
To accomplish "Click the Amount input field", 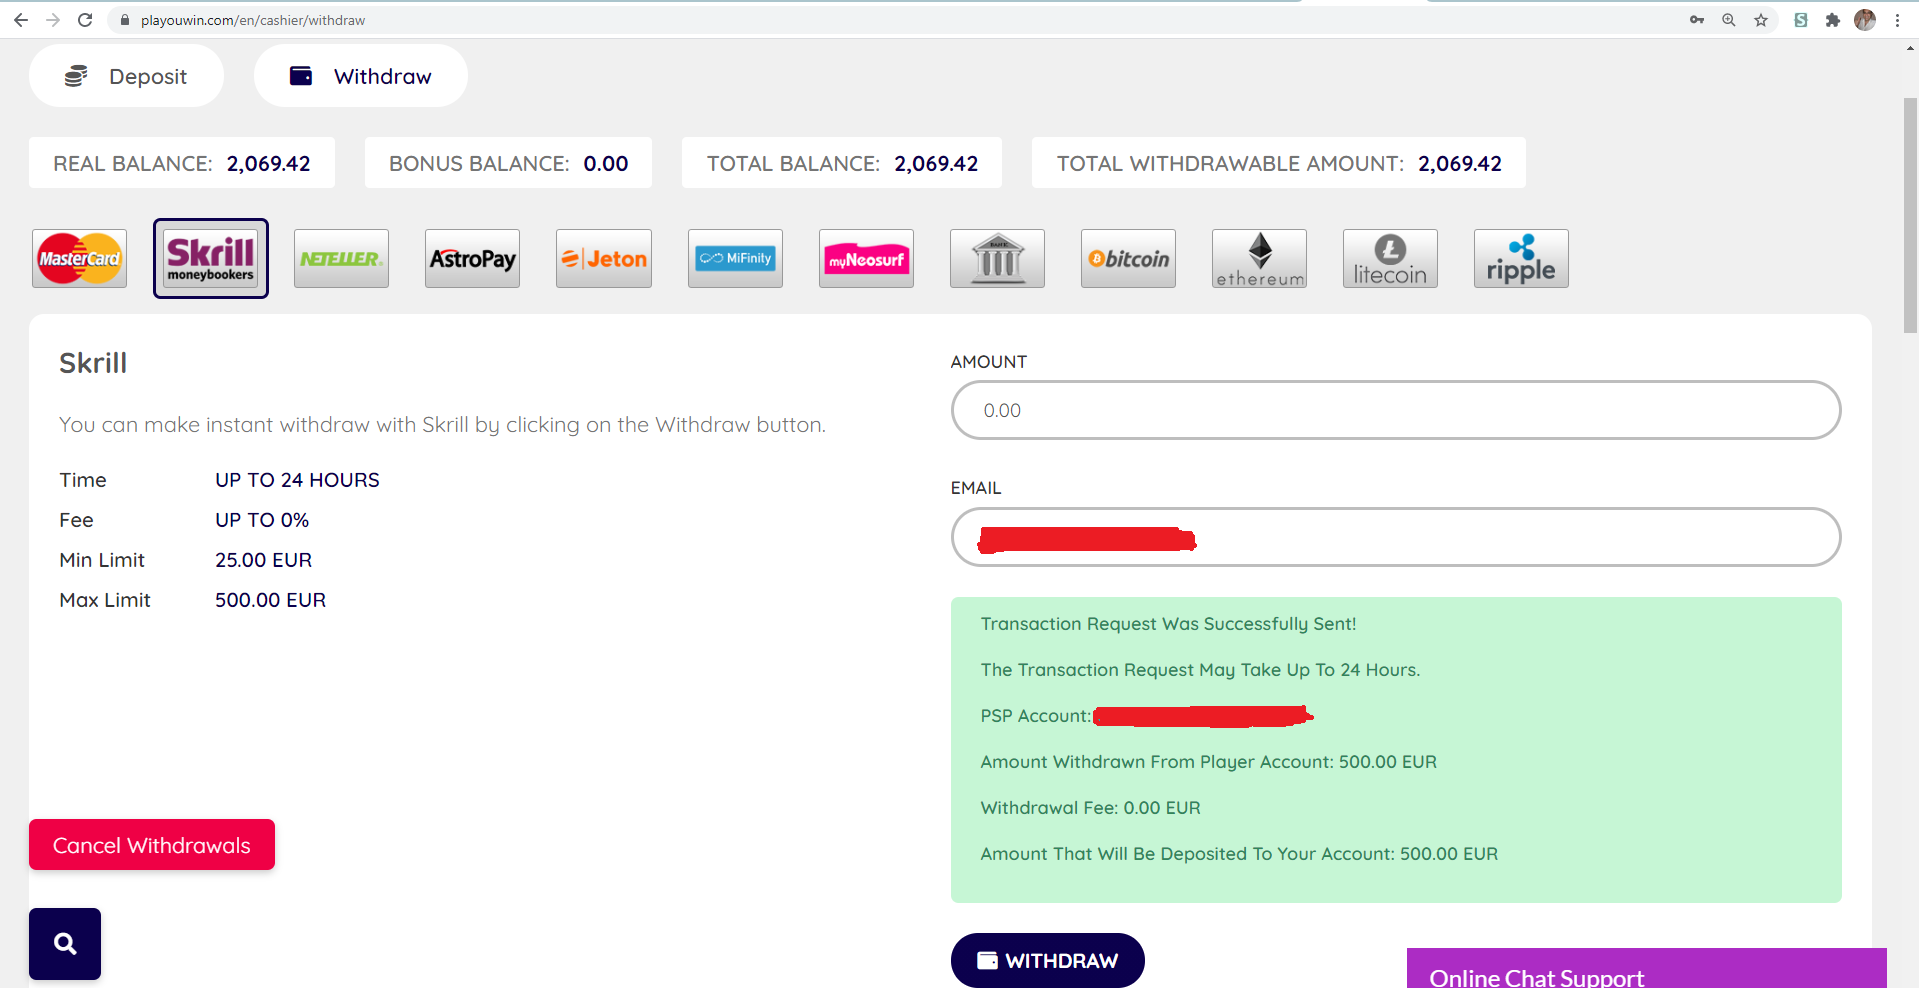I will pyautogui.click(x=1396, y=410).
